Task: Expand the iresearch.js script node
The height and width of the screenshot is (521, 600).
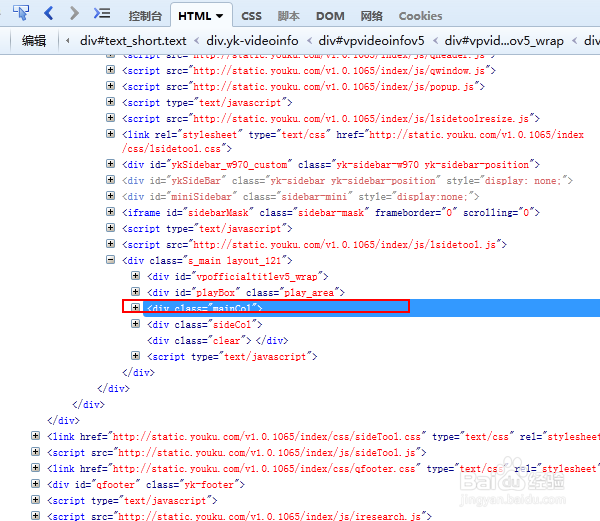Action: tap(36, 516)
